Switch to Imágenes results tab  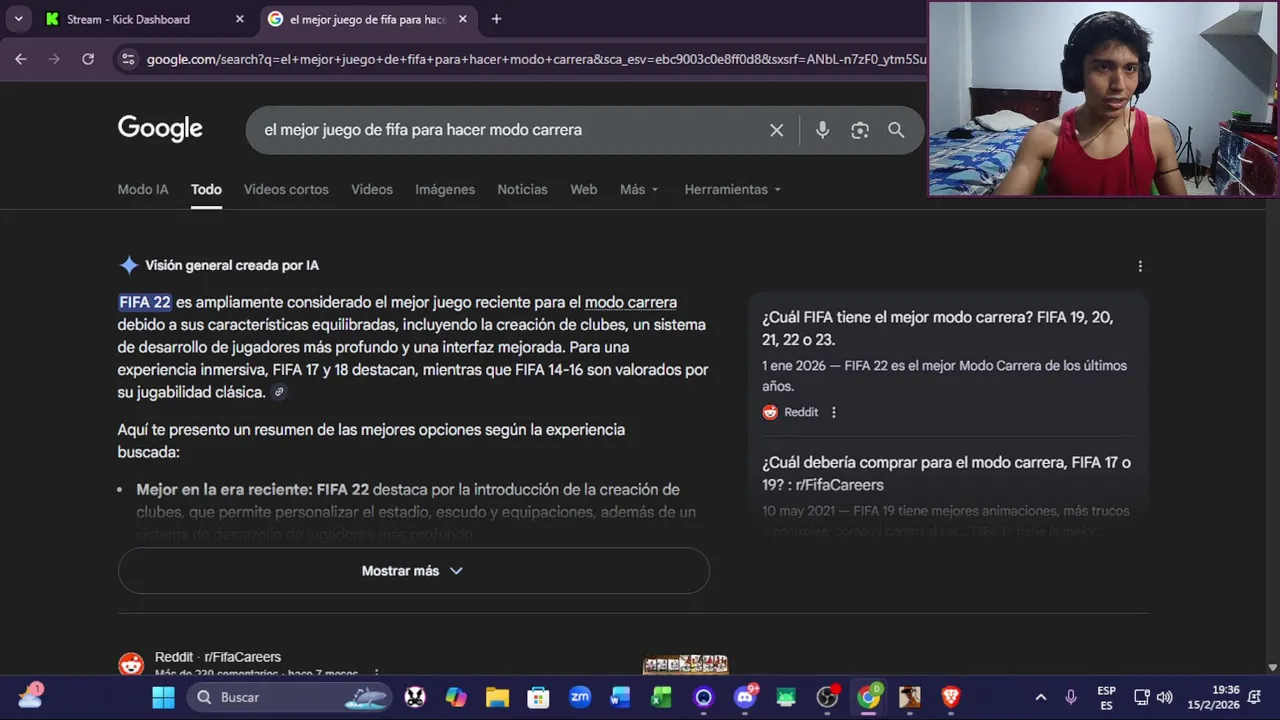click(445, 189)
